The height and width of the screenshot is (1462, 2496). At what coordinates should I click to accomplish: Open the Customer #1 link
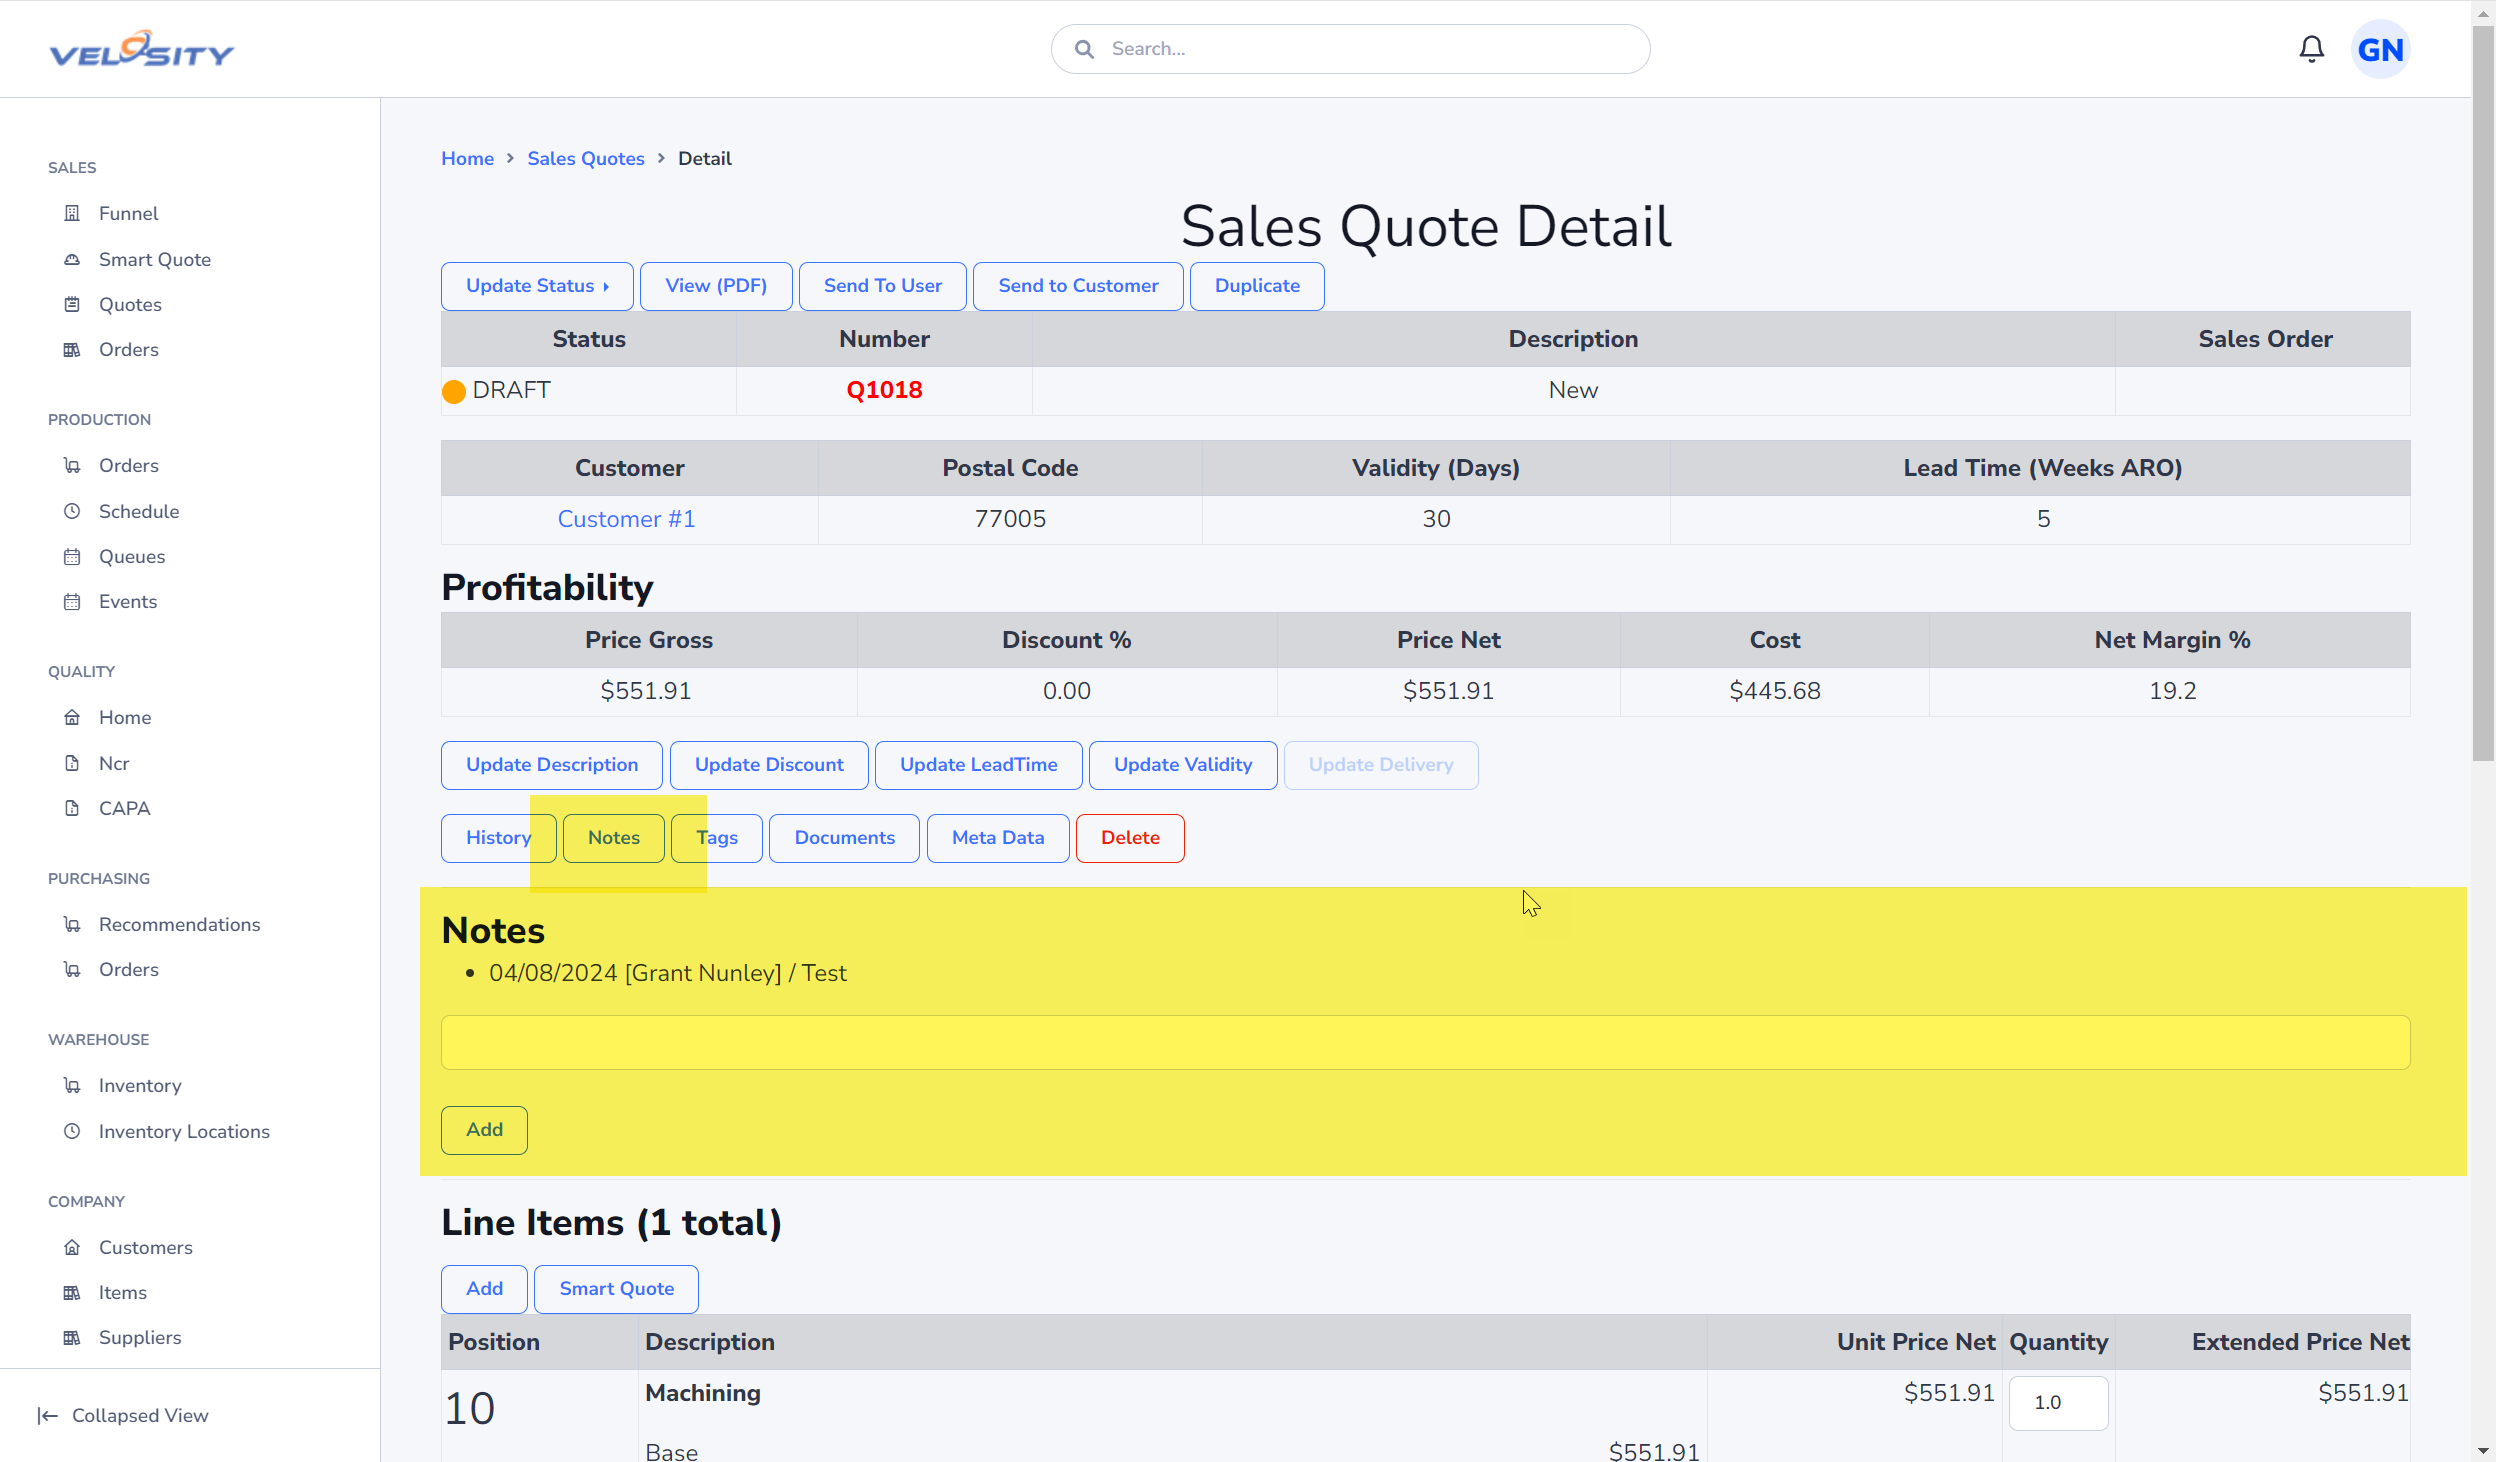(626, 519)
